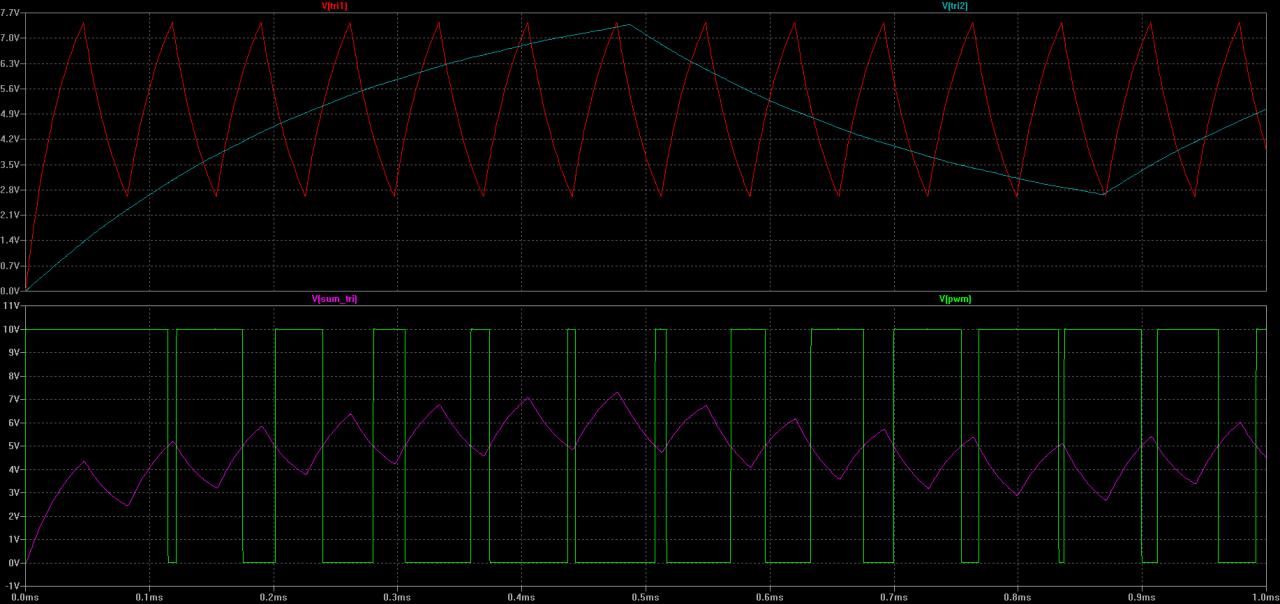Click the -1V label on lower pane axis
The height and width of the screenshot is (604, 1280).
click(12, 586)
